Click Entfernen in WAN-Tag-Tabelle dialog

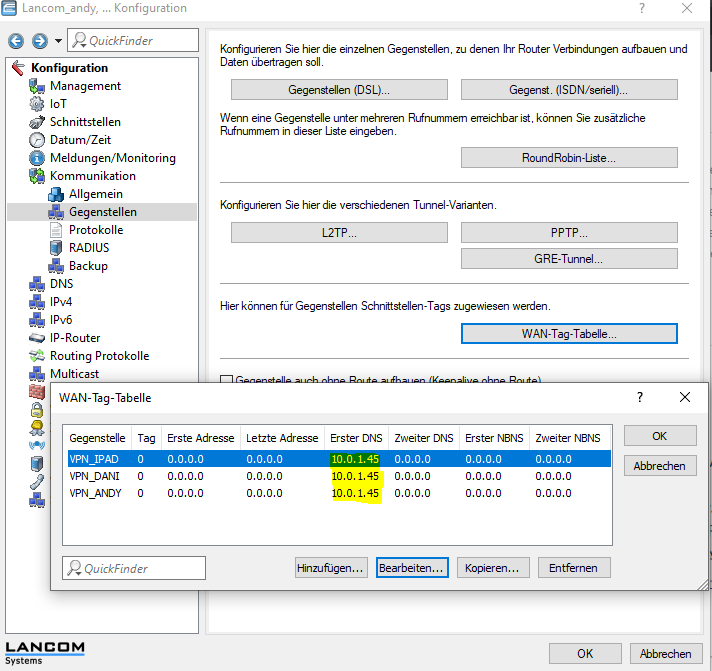574,568
